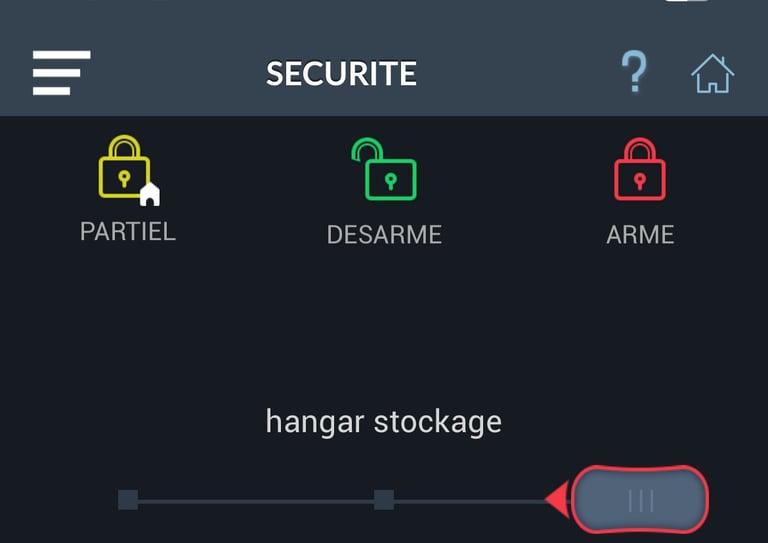Open the hamburger menu
Screen dimensions: 768x543
coord(61,73)
